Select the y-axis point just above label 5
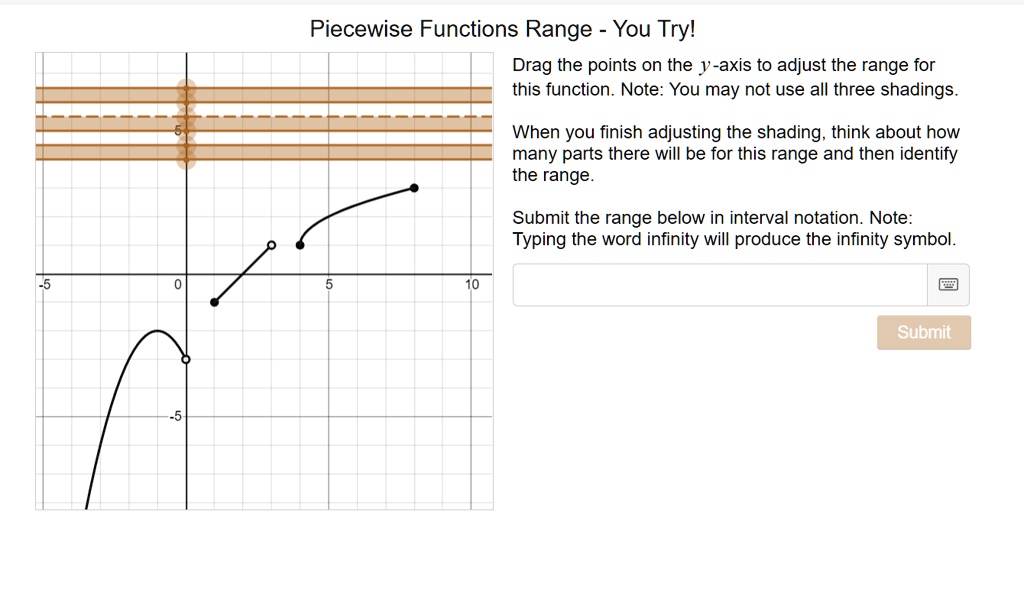The height and width of the screenshot is (592, 1024). [x=186, y=130]
